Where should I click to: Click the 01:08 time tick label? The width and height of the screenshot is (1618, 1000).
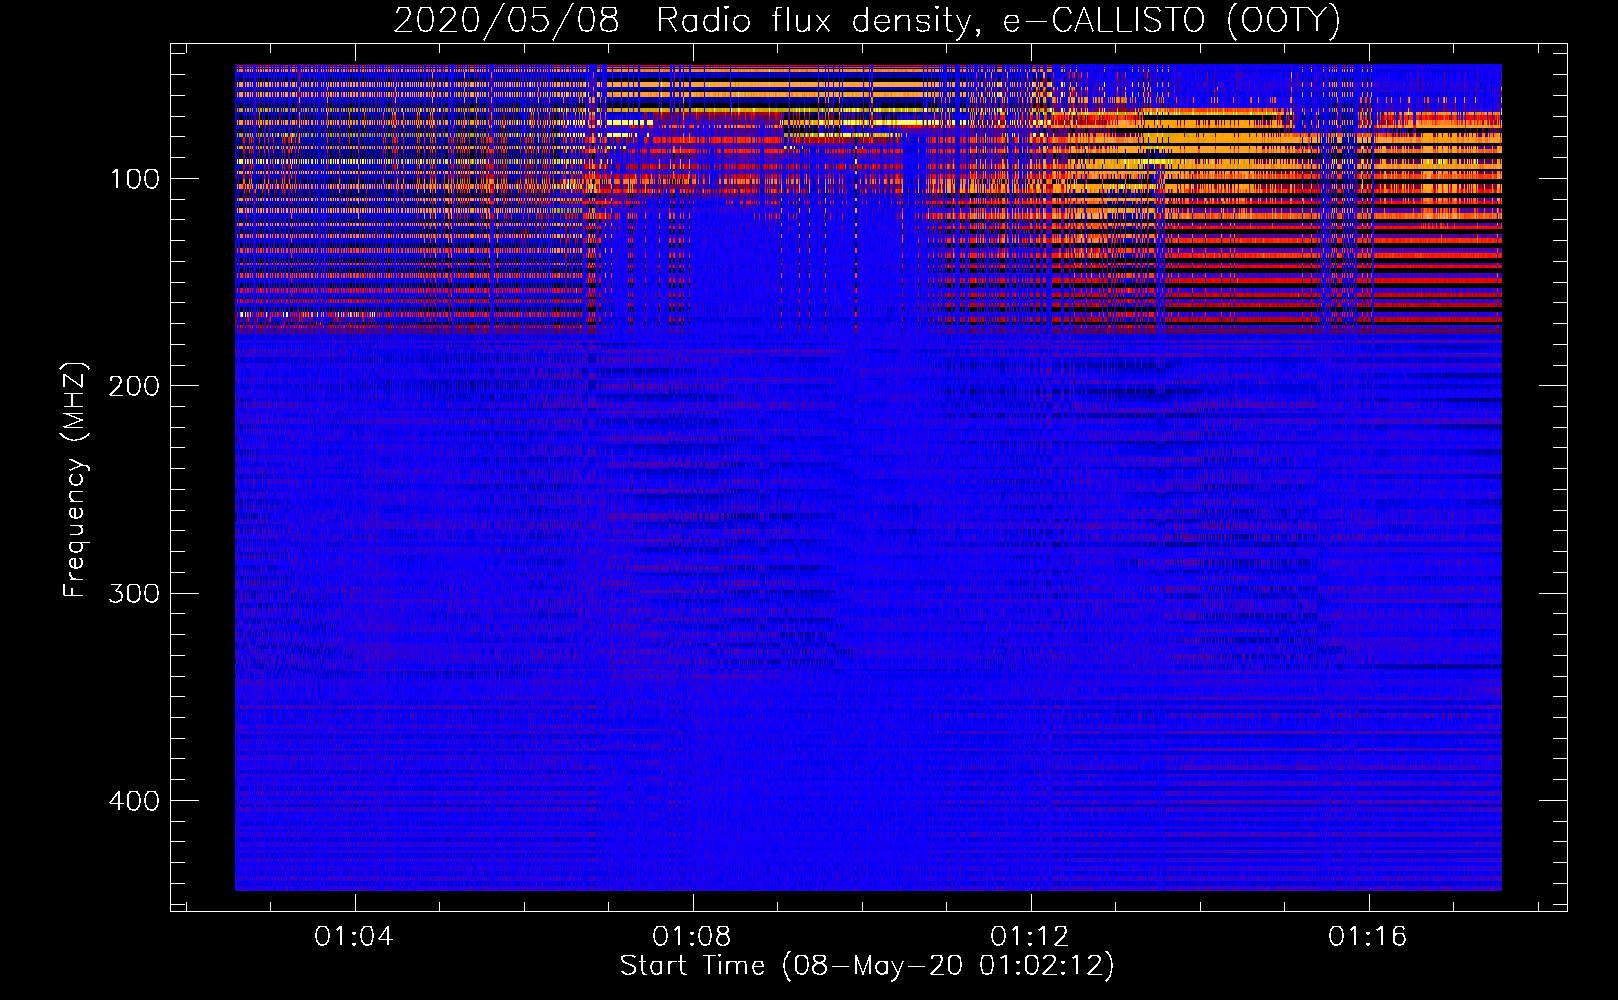coord(692,937)
